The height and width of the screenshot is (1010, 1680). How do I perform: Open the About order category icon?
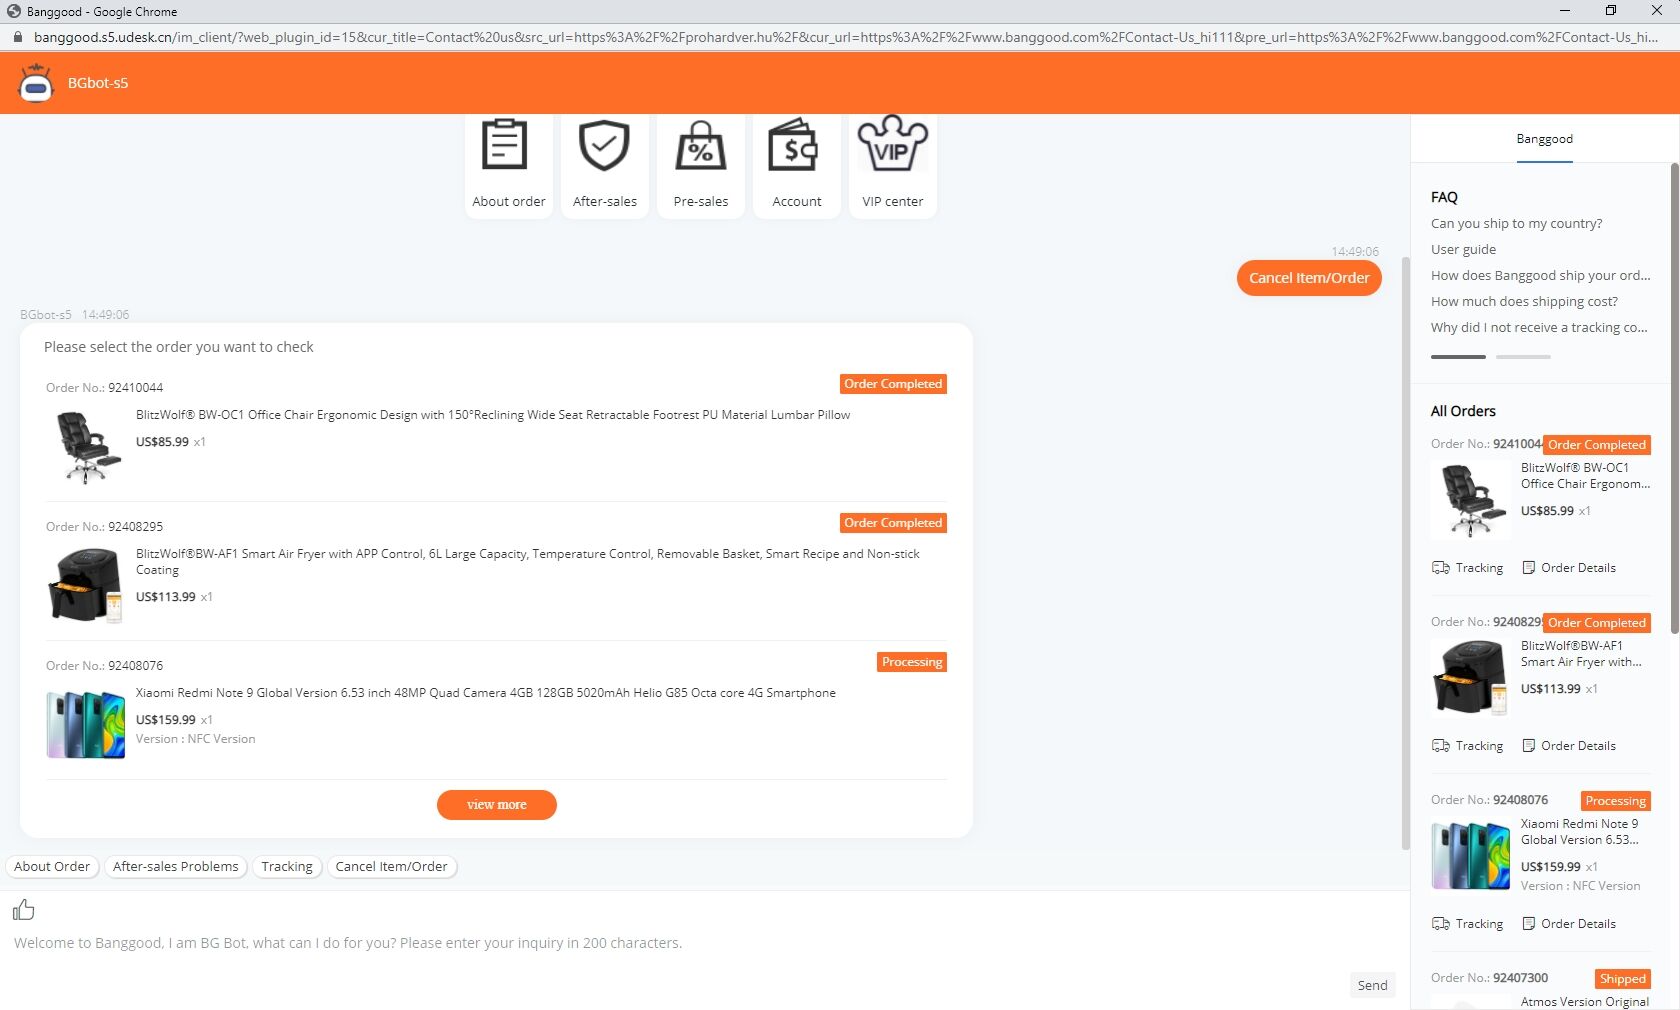pyautogui.click(x=504, y=146)
